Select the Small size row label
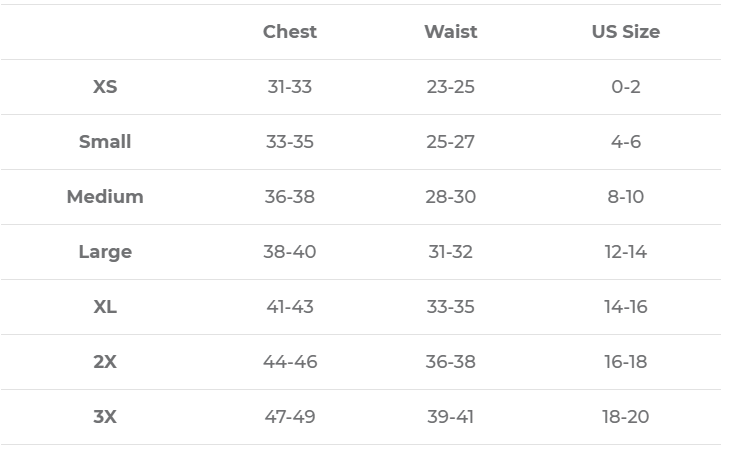Viewport: 729px width, 464px height. pos(105,142)
